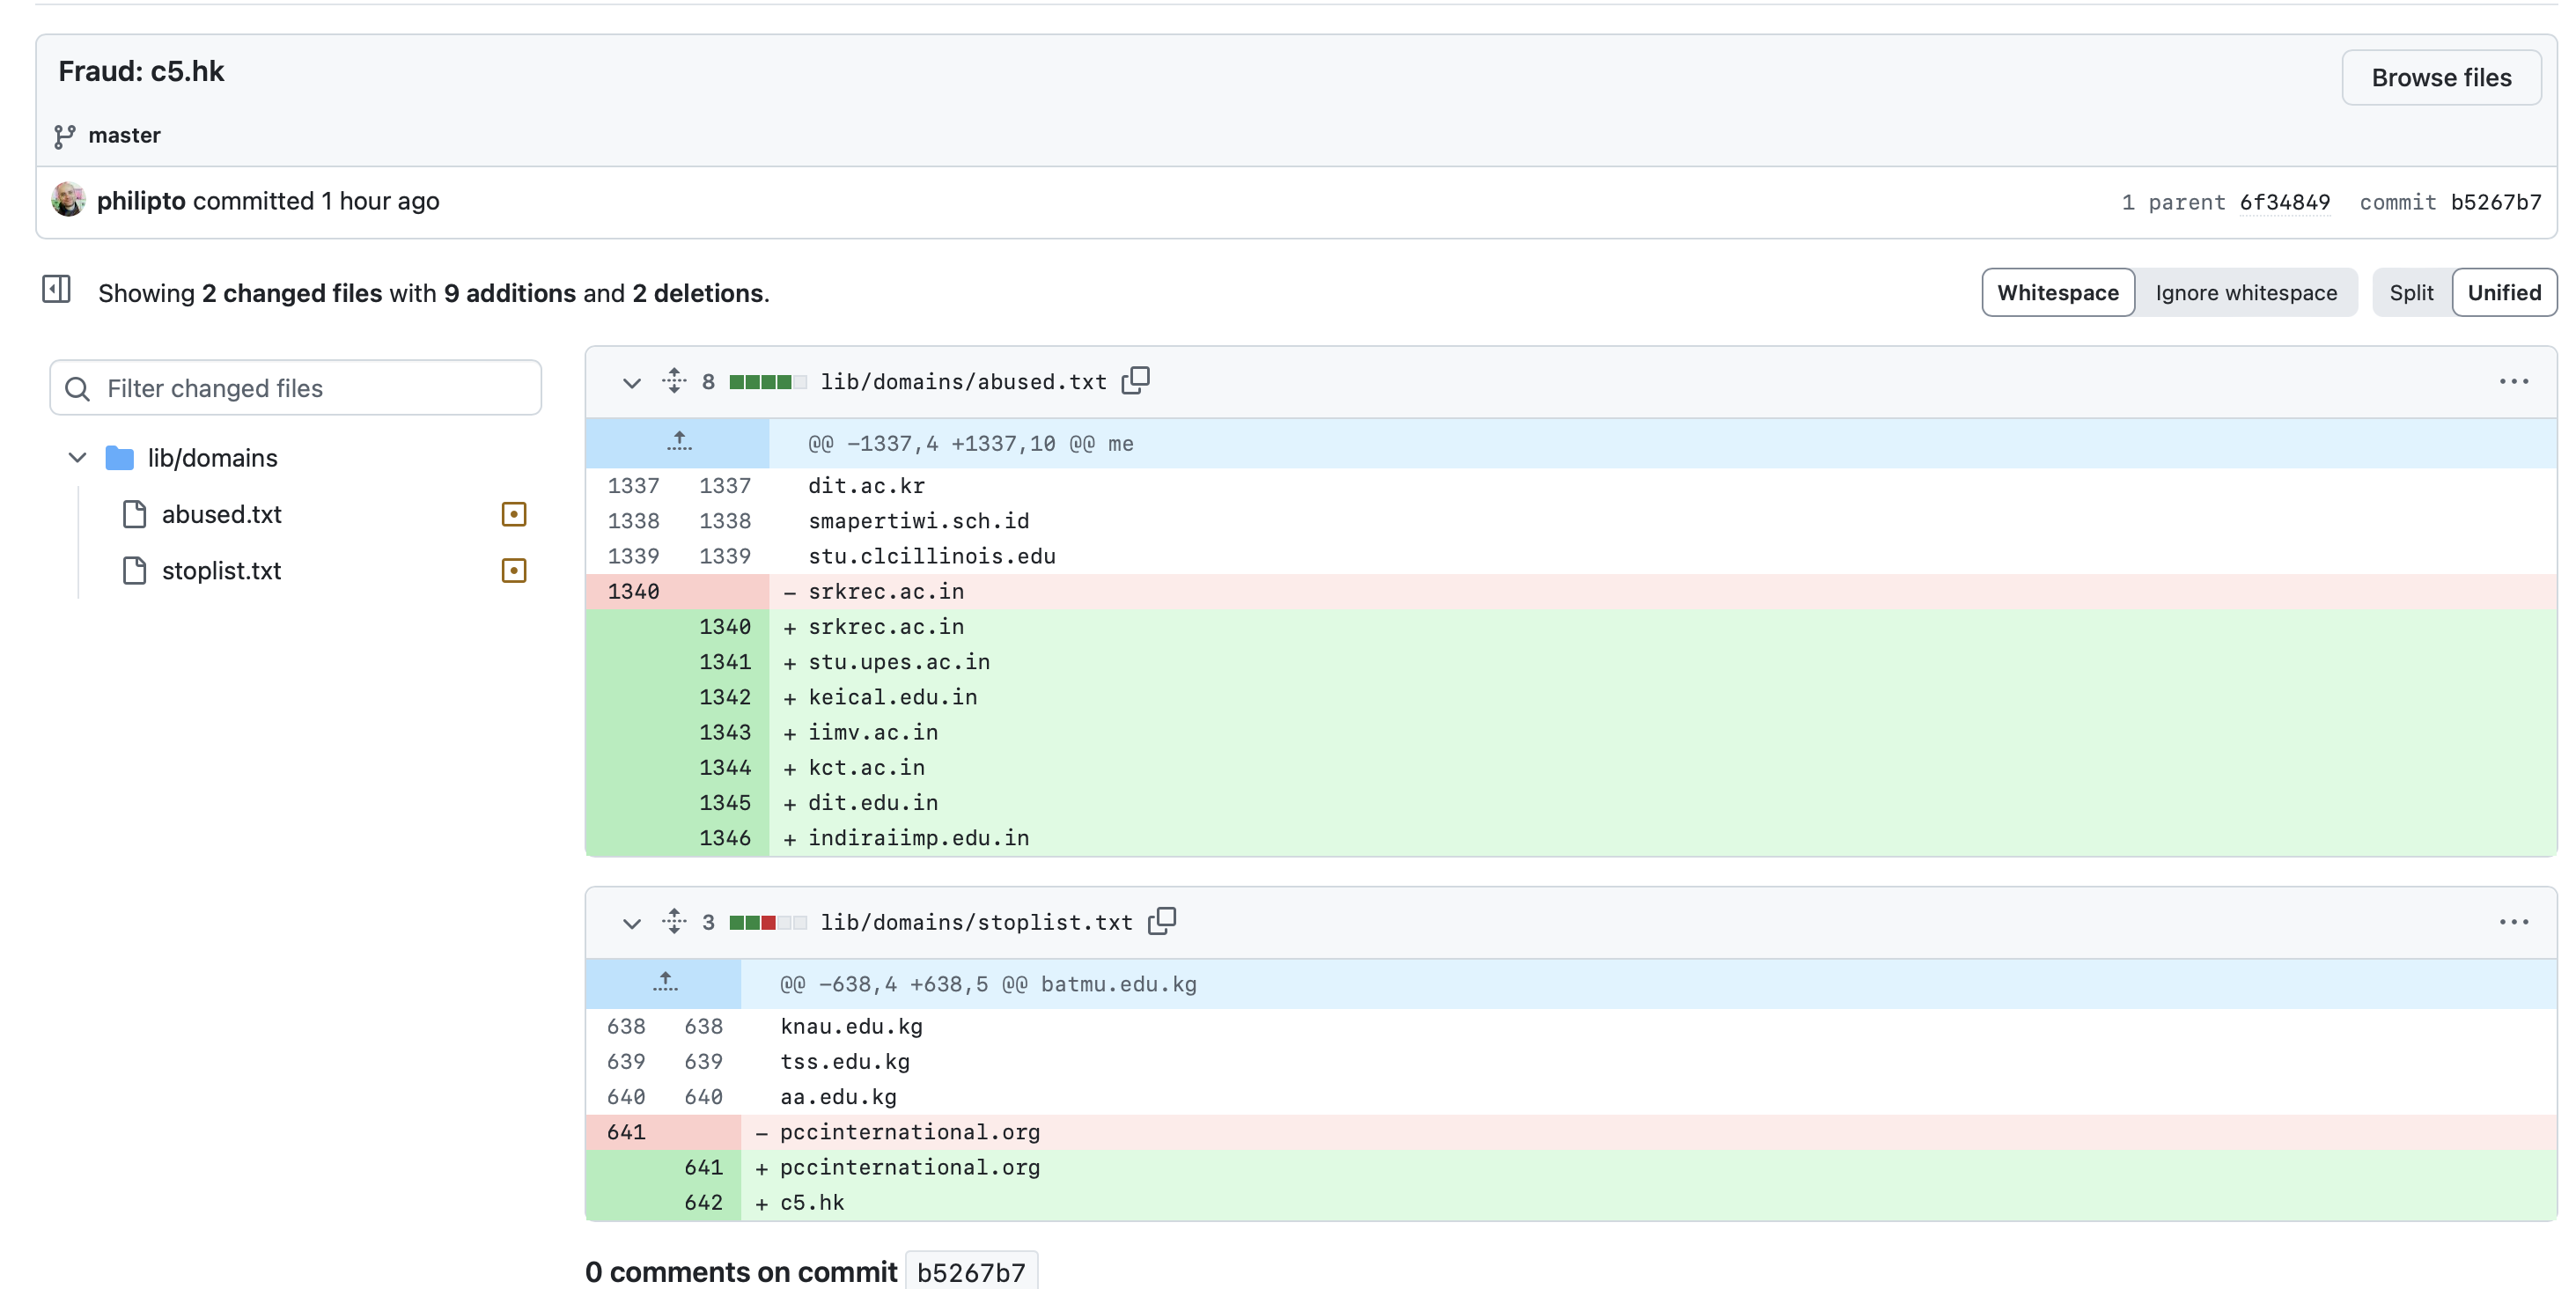Expand up lines above stoplist.txt hunk
Image resolution: width=2576 pixels, height=1289 pixels.
click(x=664, y=983)
